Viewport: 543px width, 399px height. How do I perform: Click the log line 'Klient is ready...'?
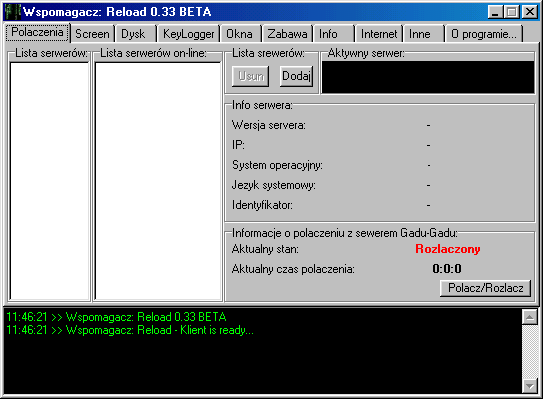pos(130,330)
